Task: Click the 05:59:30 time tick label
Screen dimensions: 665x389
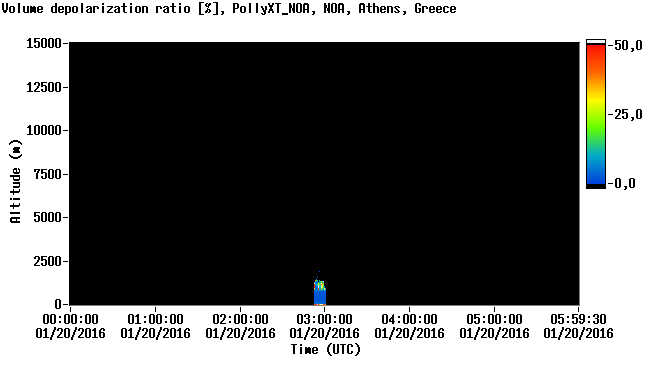Action: pyautogui.click(x=578, y=319)
